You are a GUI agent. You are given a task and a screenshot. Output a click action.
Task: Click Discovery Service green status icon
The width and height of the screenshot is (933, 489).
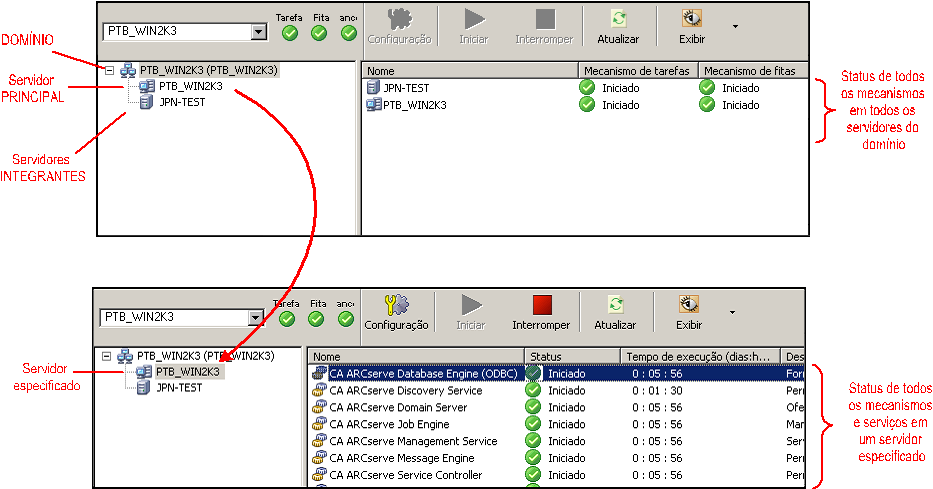click(533, 390)
